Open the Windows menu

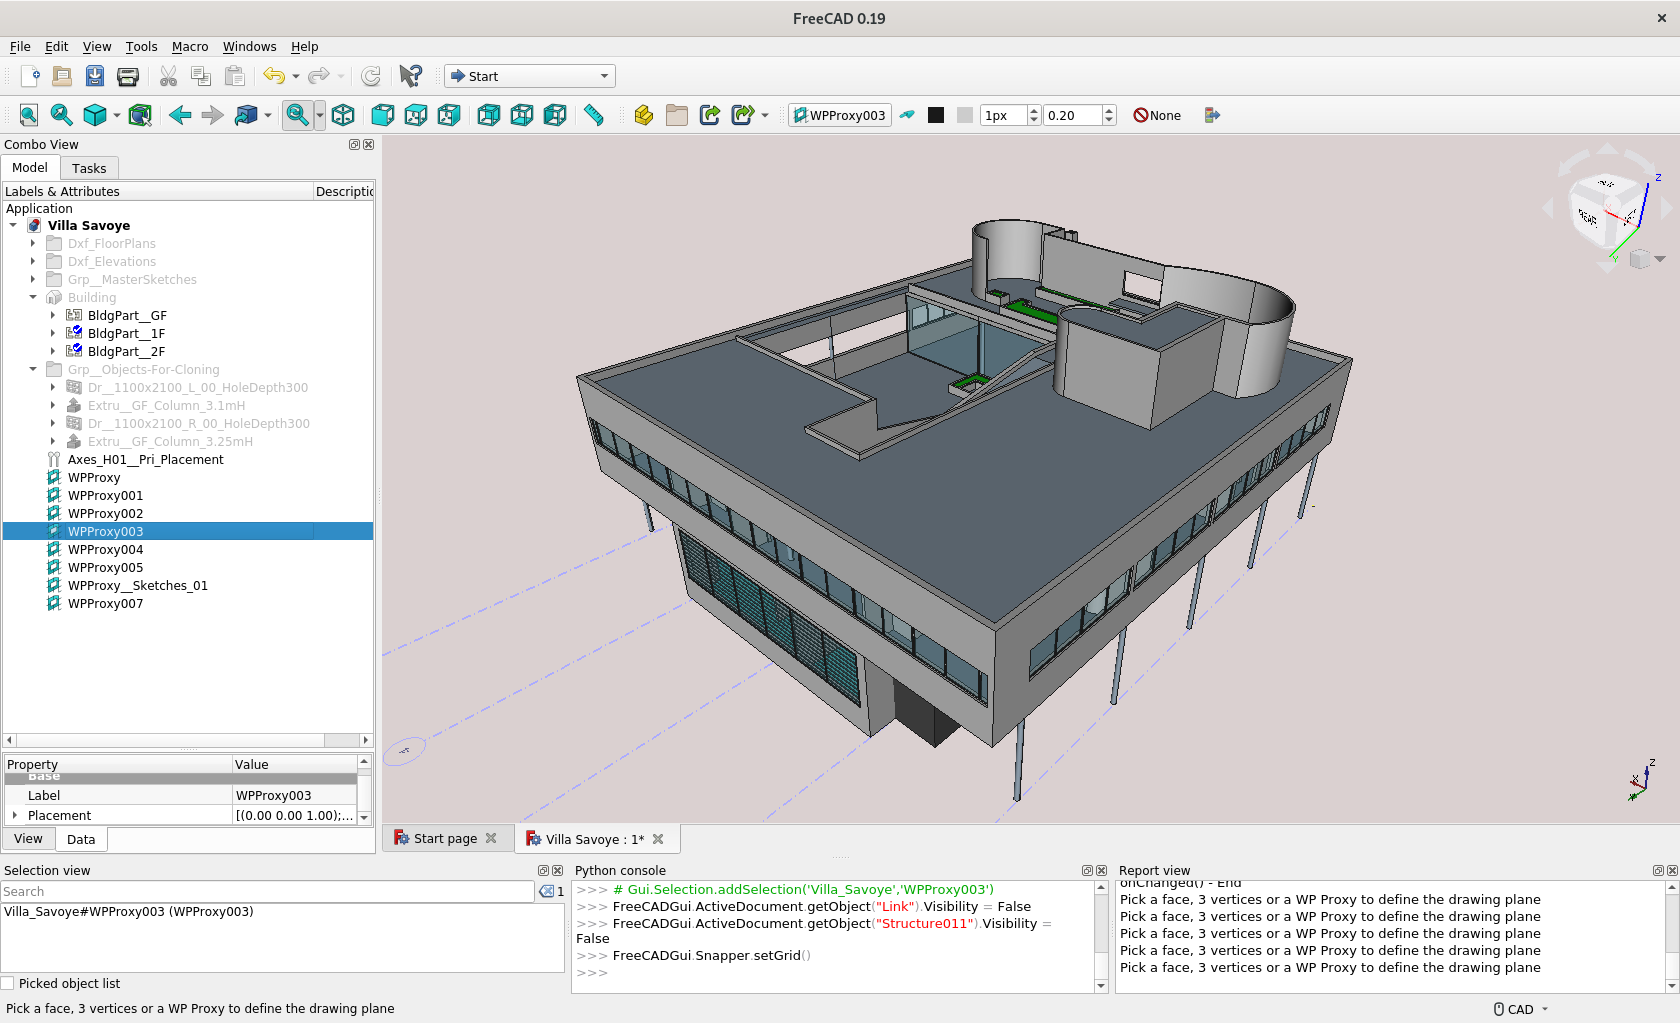coord(249,46)
